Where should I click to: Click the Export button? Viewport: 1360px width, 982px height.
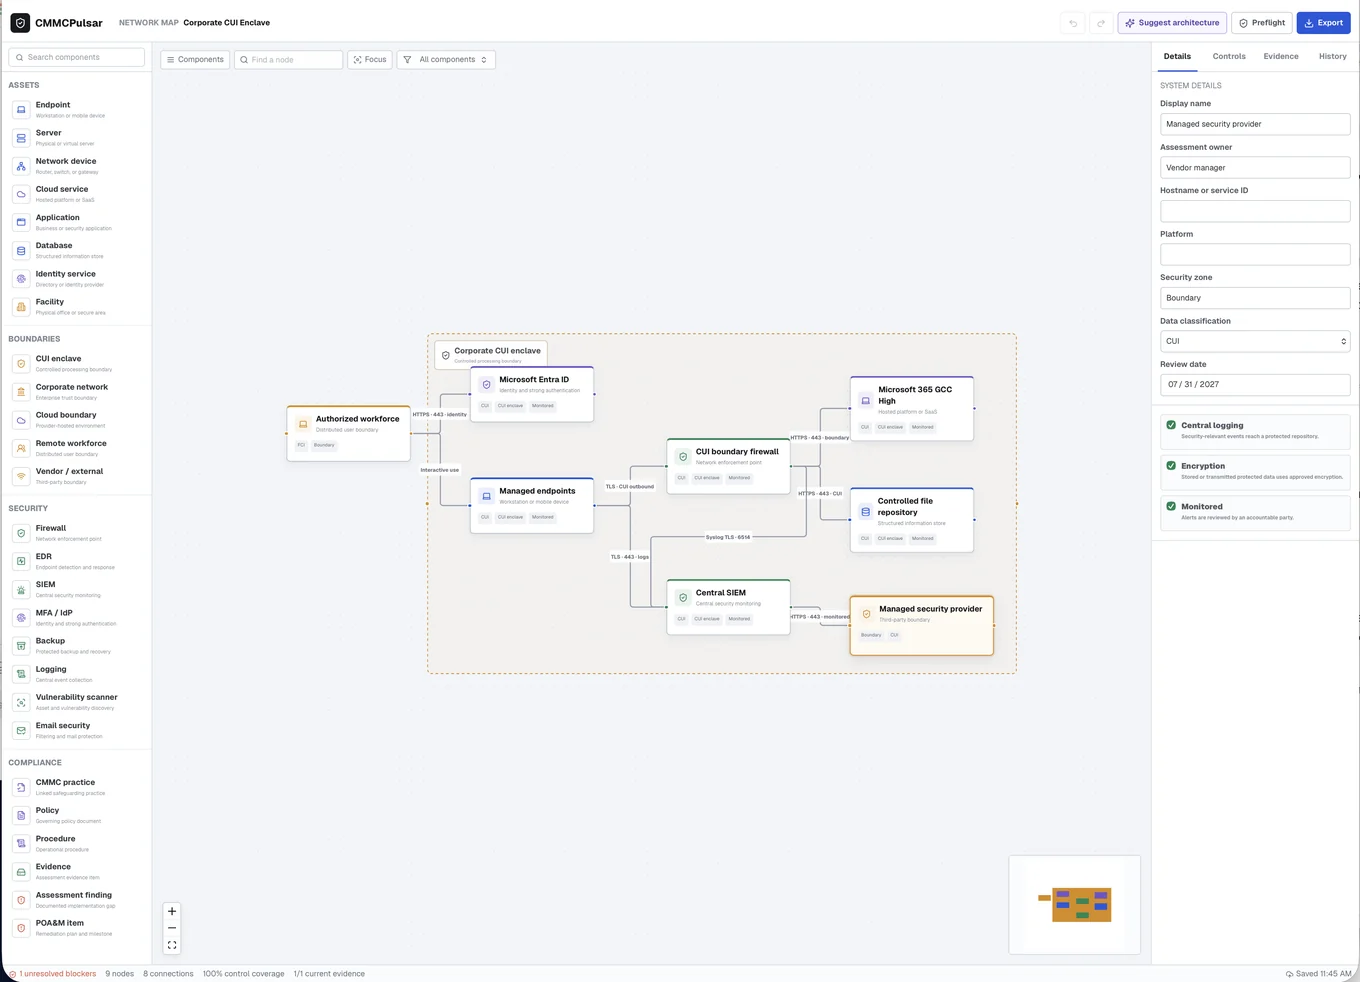click(x=1323, y=23)
